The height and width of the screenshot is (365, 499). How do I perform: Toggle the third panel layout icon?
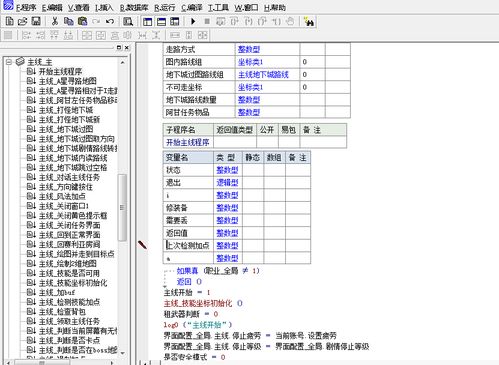(x=175, y=22)
